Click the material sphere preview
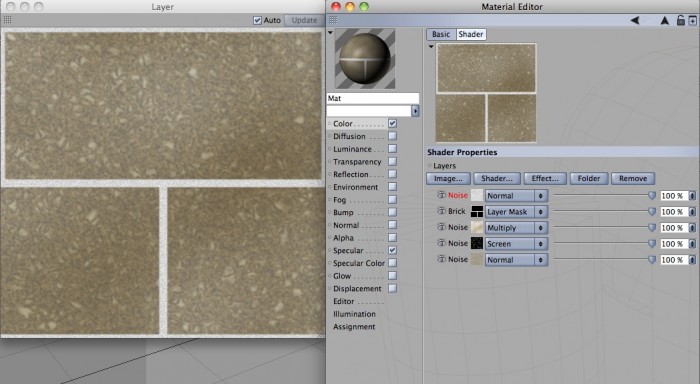This screenshot has height=384, width=700. (x=365, y=58)
